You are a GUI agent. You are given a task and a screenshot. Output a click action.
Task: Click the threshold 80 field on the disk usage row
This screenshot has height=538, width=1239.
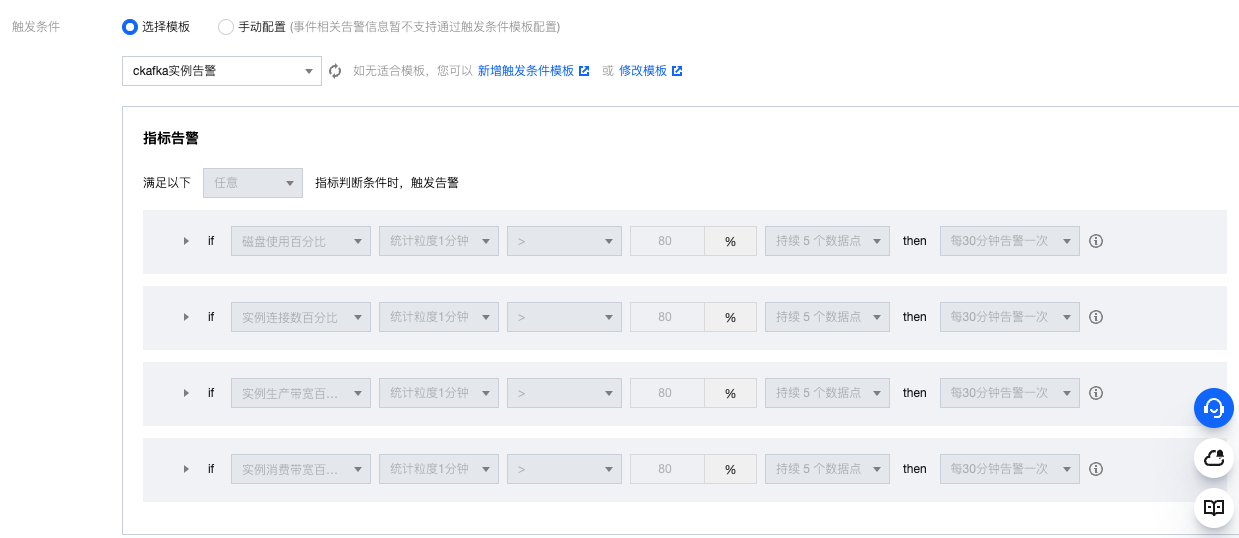(x=666, y=241)
